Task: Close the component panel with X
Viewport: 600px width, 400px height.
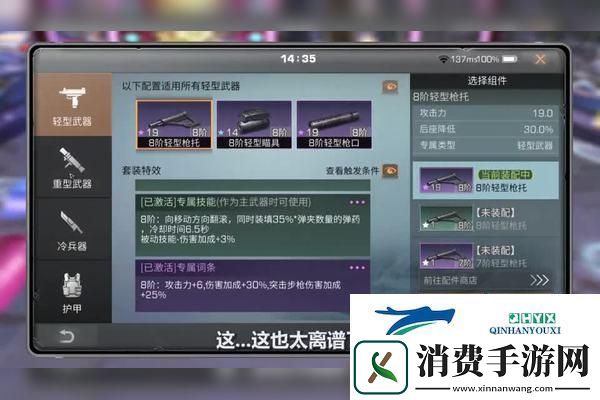Action: pyautogui.click(x=540, y=59)
